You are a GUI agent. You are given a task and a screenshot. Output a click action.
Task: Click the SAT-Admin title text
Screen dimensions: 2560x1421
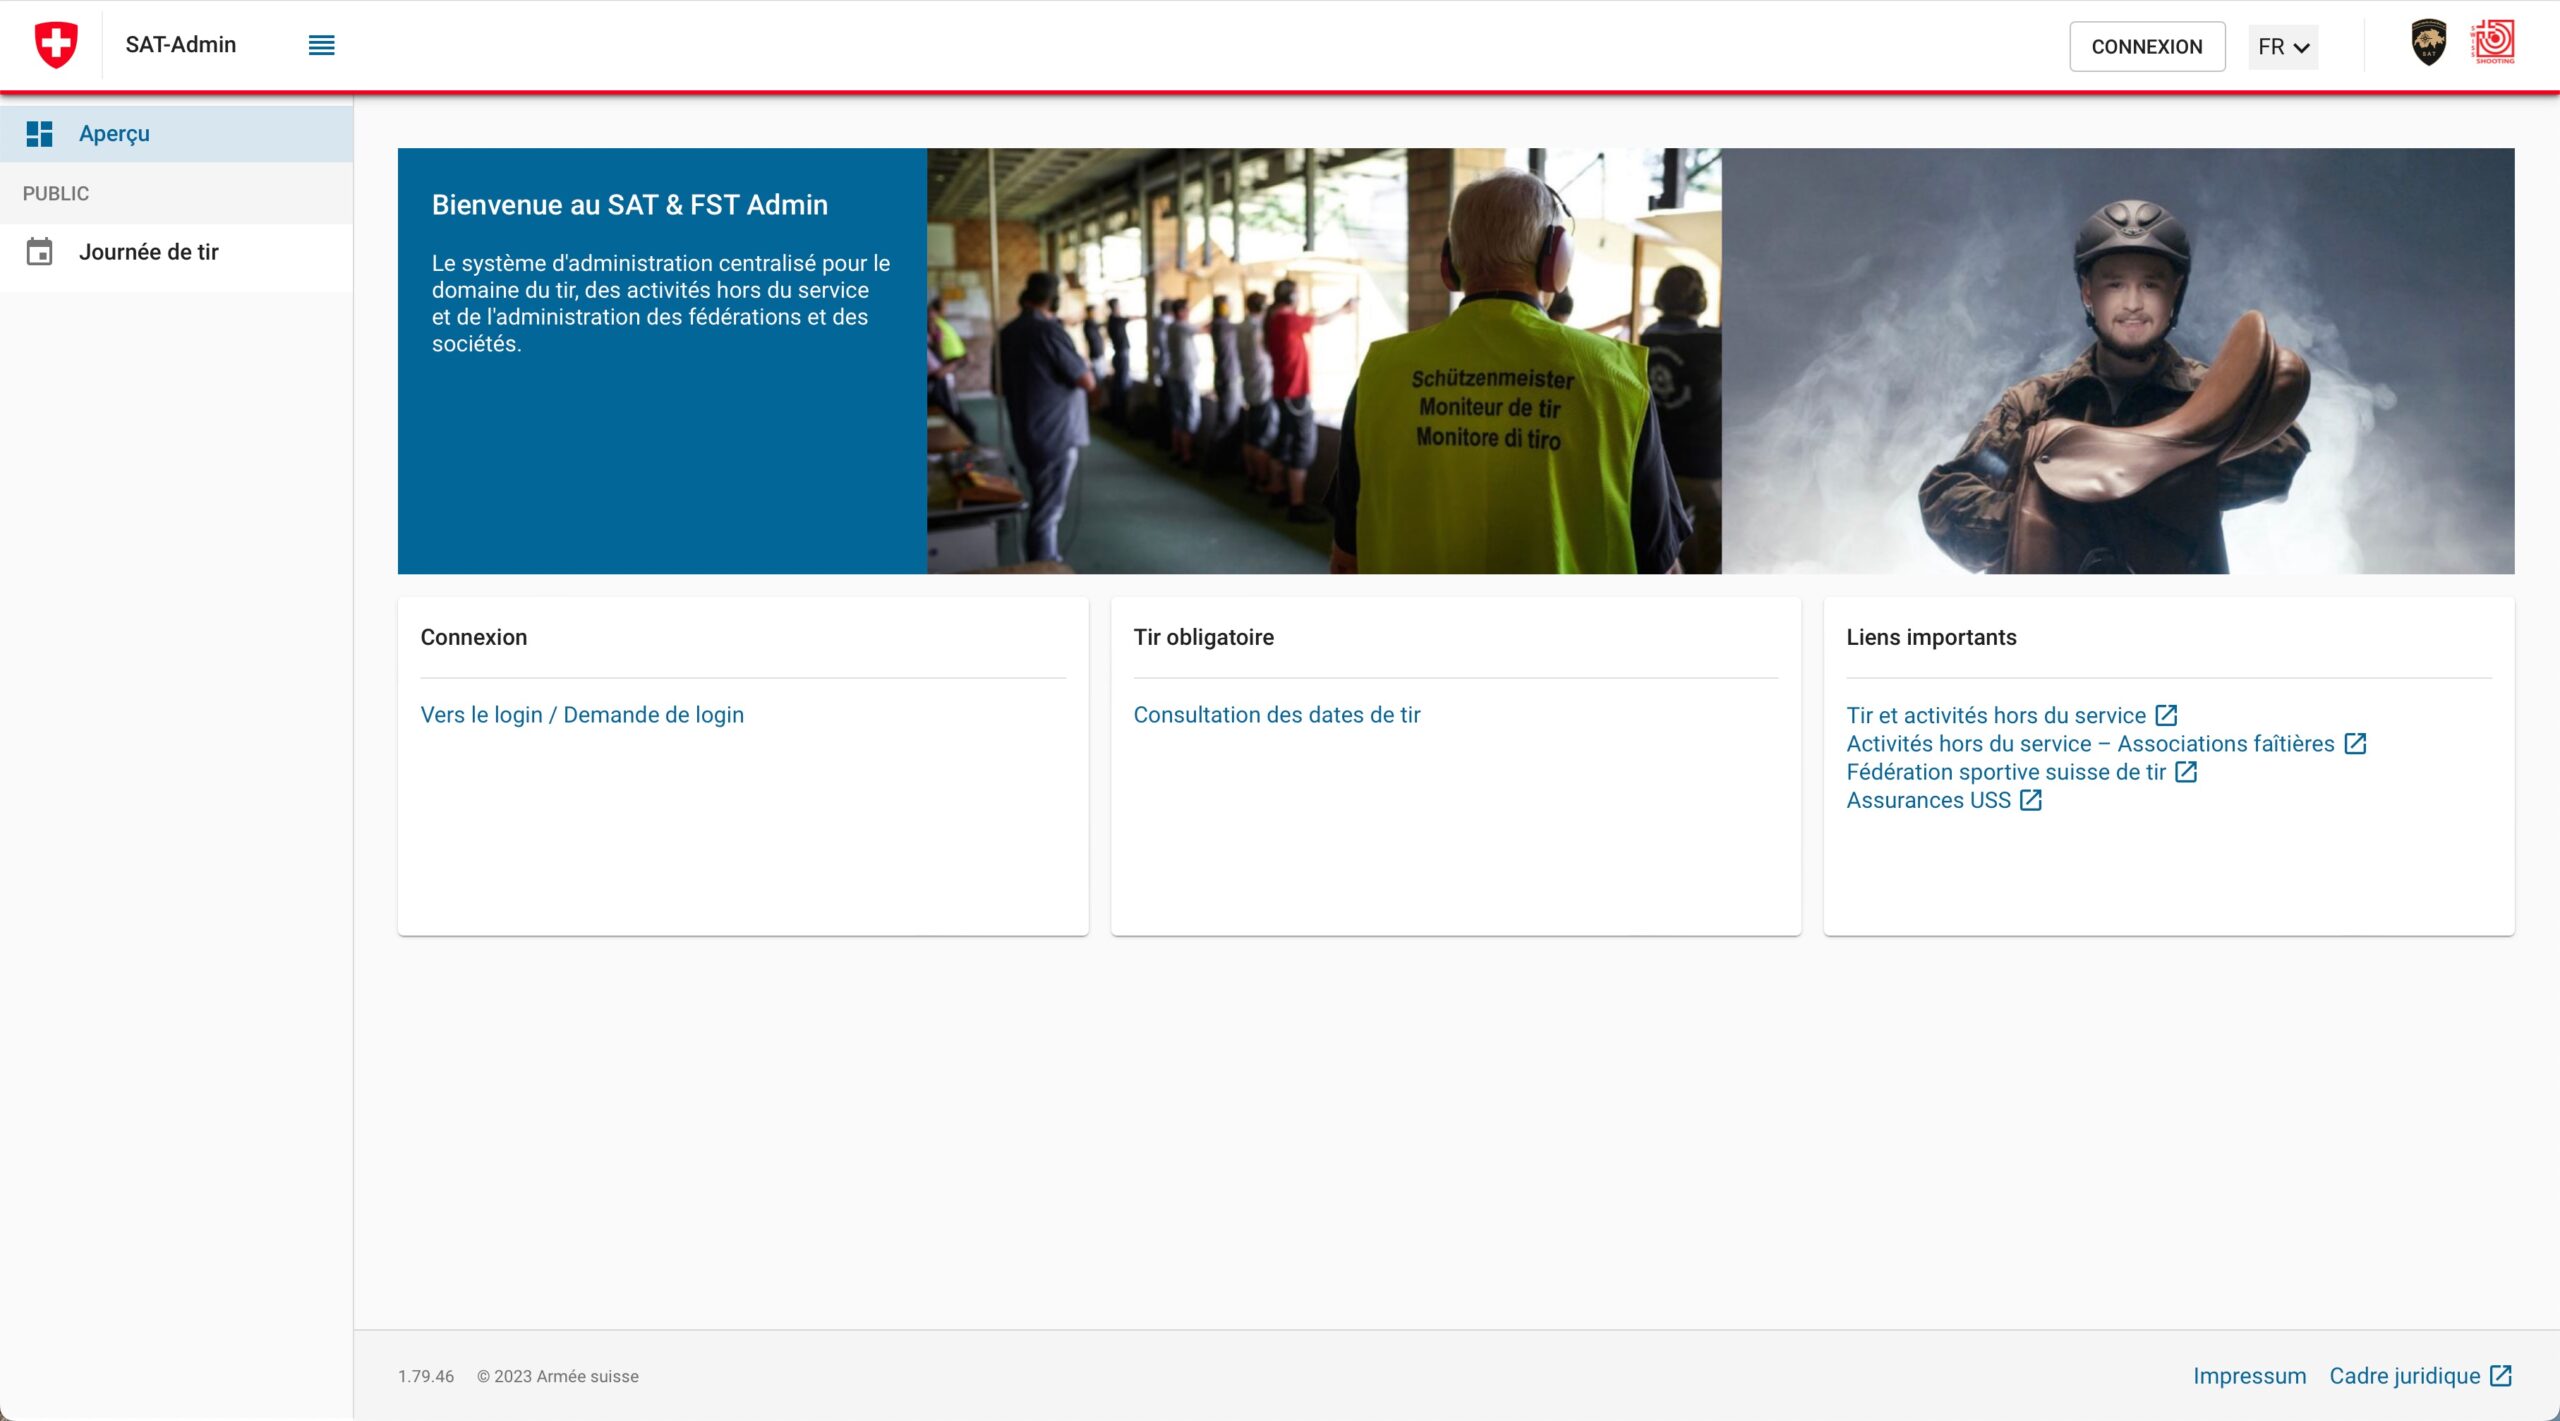pos(181,45)
